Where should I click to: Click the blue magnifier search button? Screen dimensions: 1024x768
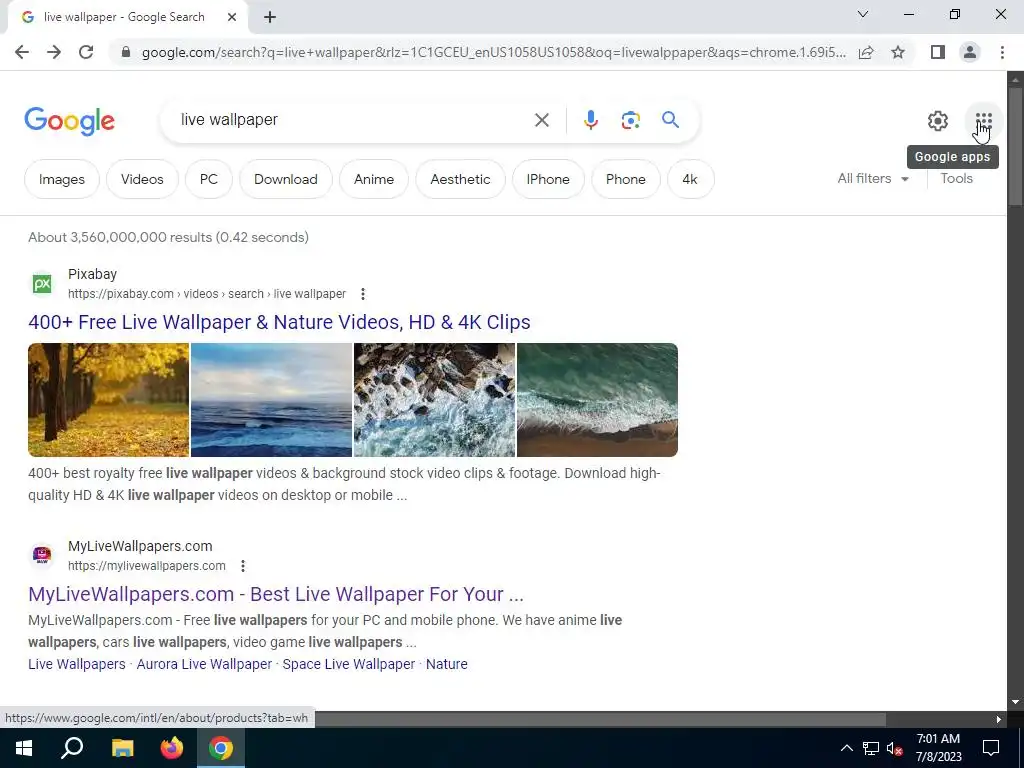(x=670, y=120)
